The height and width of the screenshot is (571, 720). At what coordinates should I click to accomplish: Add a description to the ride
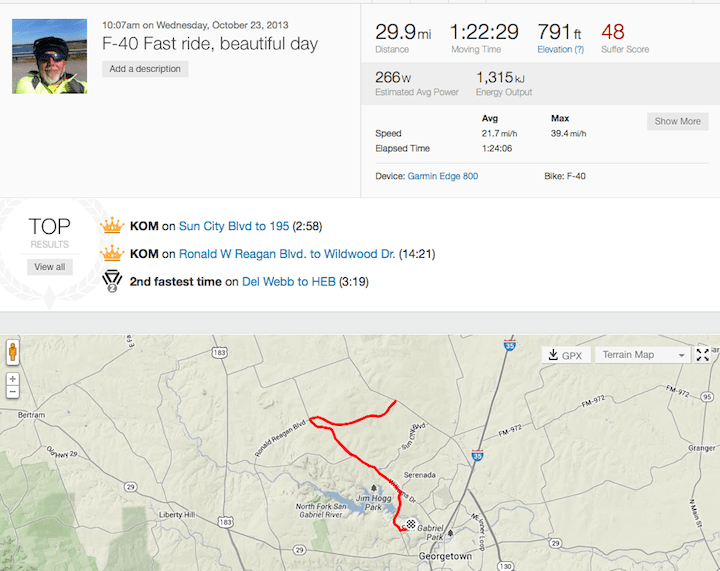pyautogui.click(x=145, y=69)
